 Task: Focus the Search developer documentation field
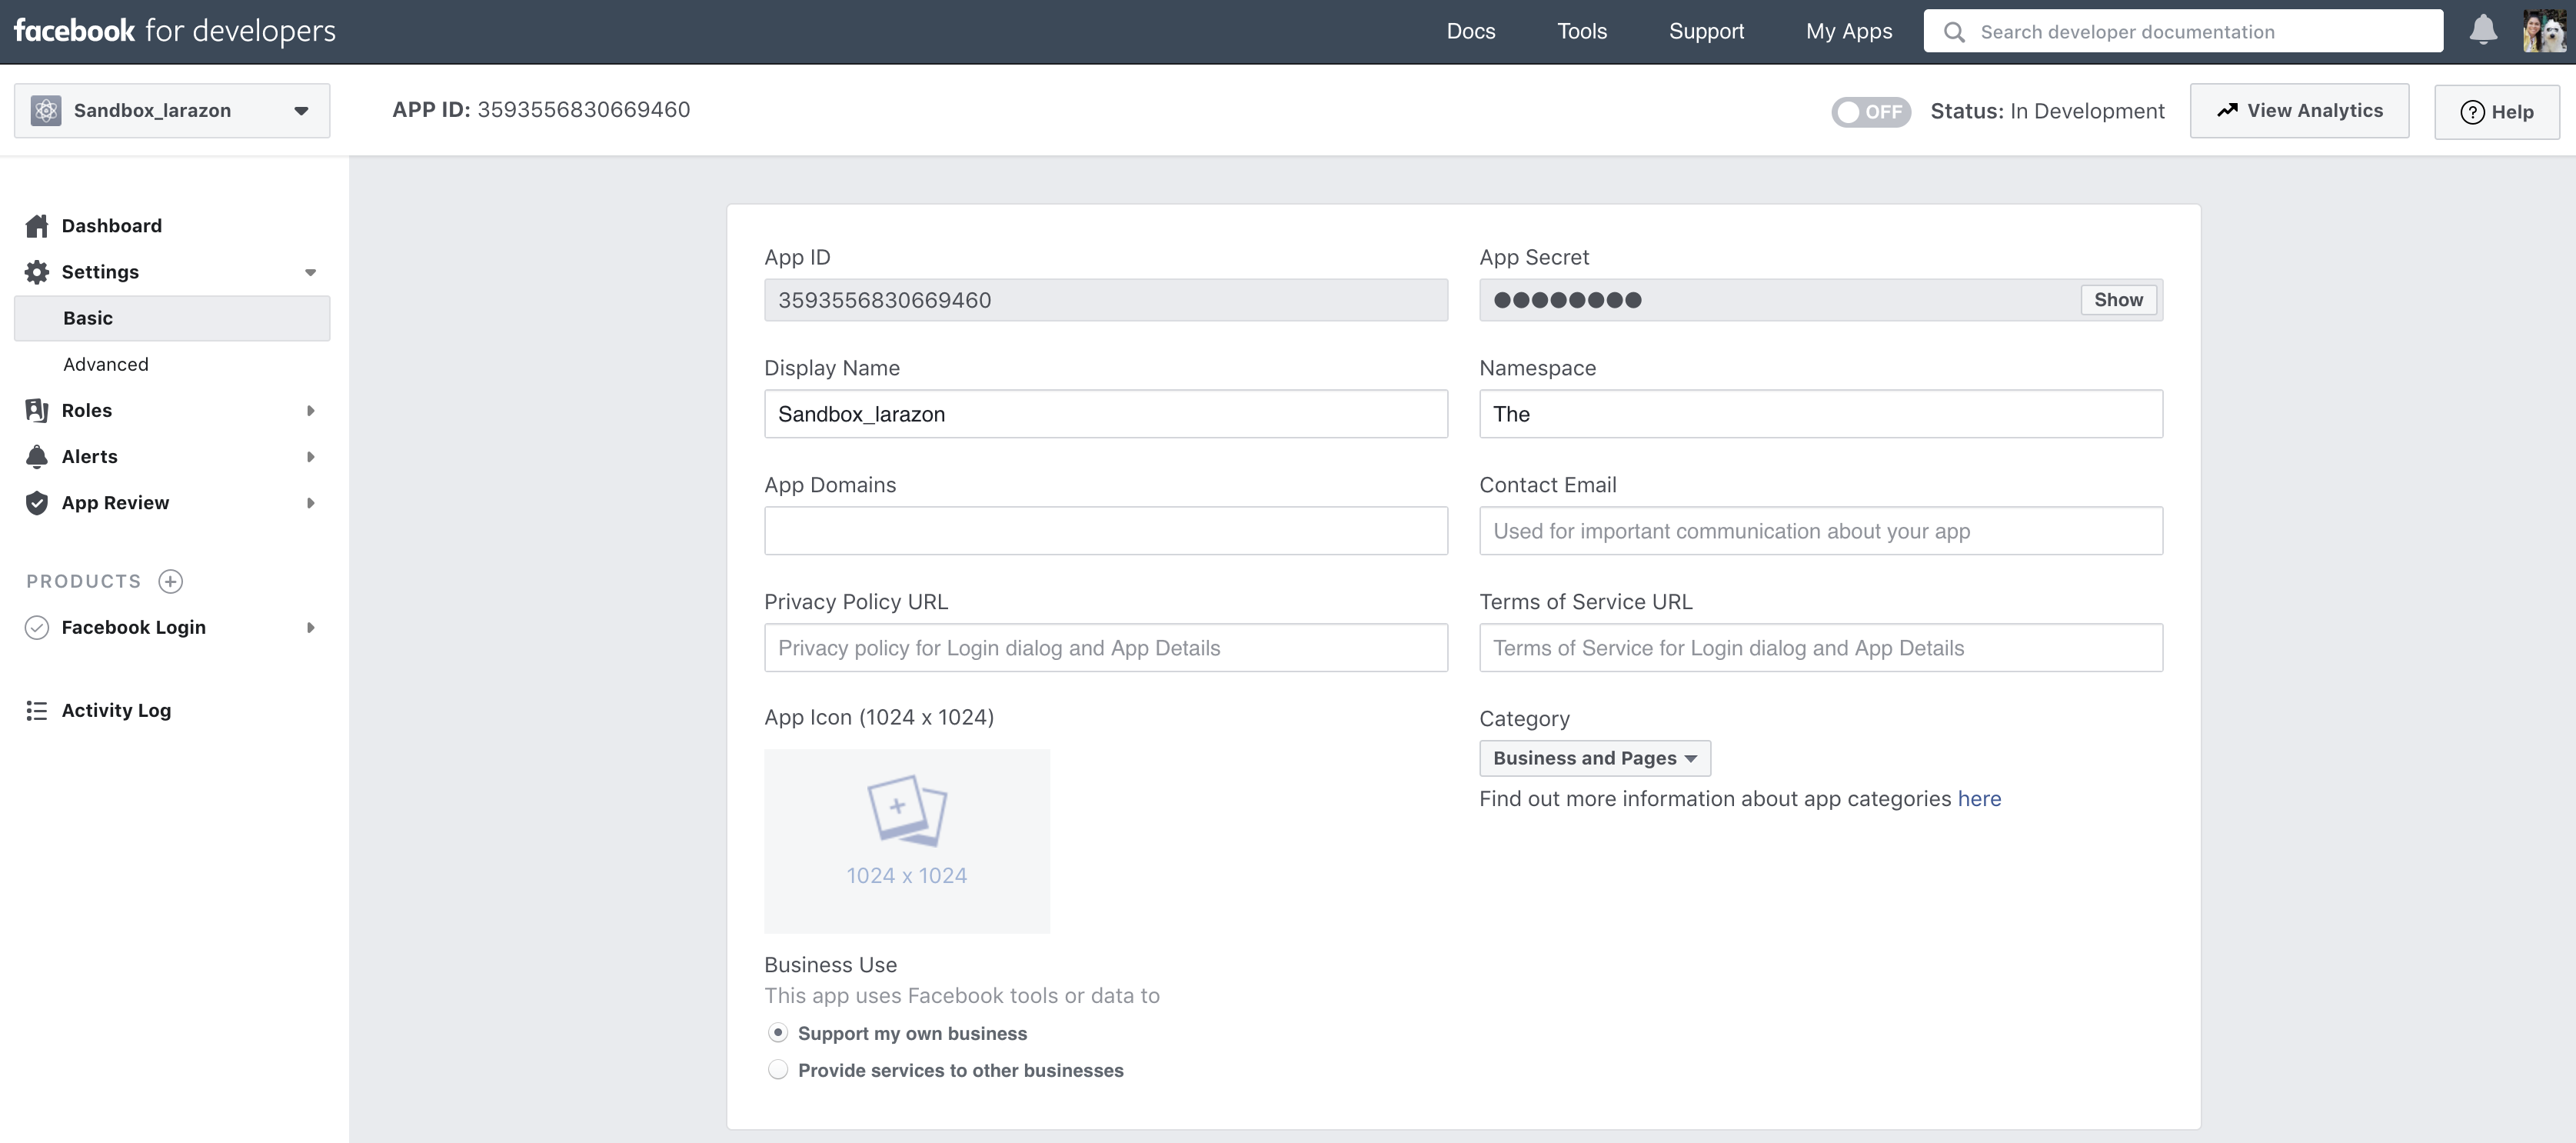[2183, 31]
